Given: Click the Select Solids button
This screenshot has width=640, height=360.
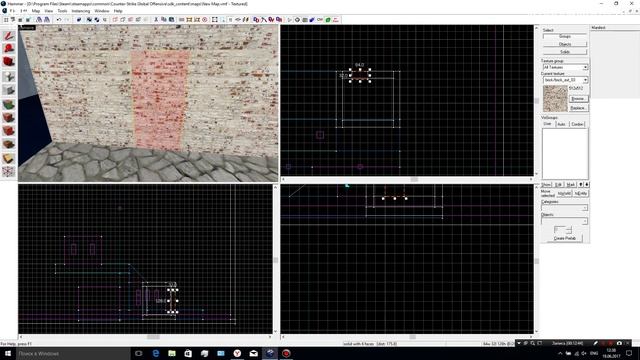Looking at the screenshot, I should [565, 52].
